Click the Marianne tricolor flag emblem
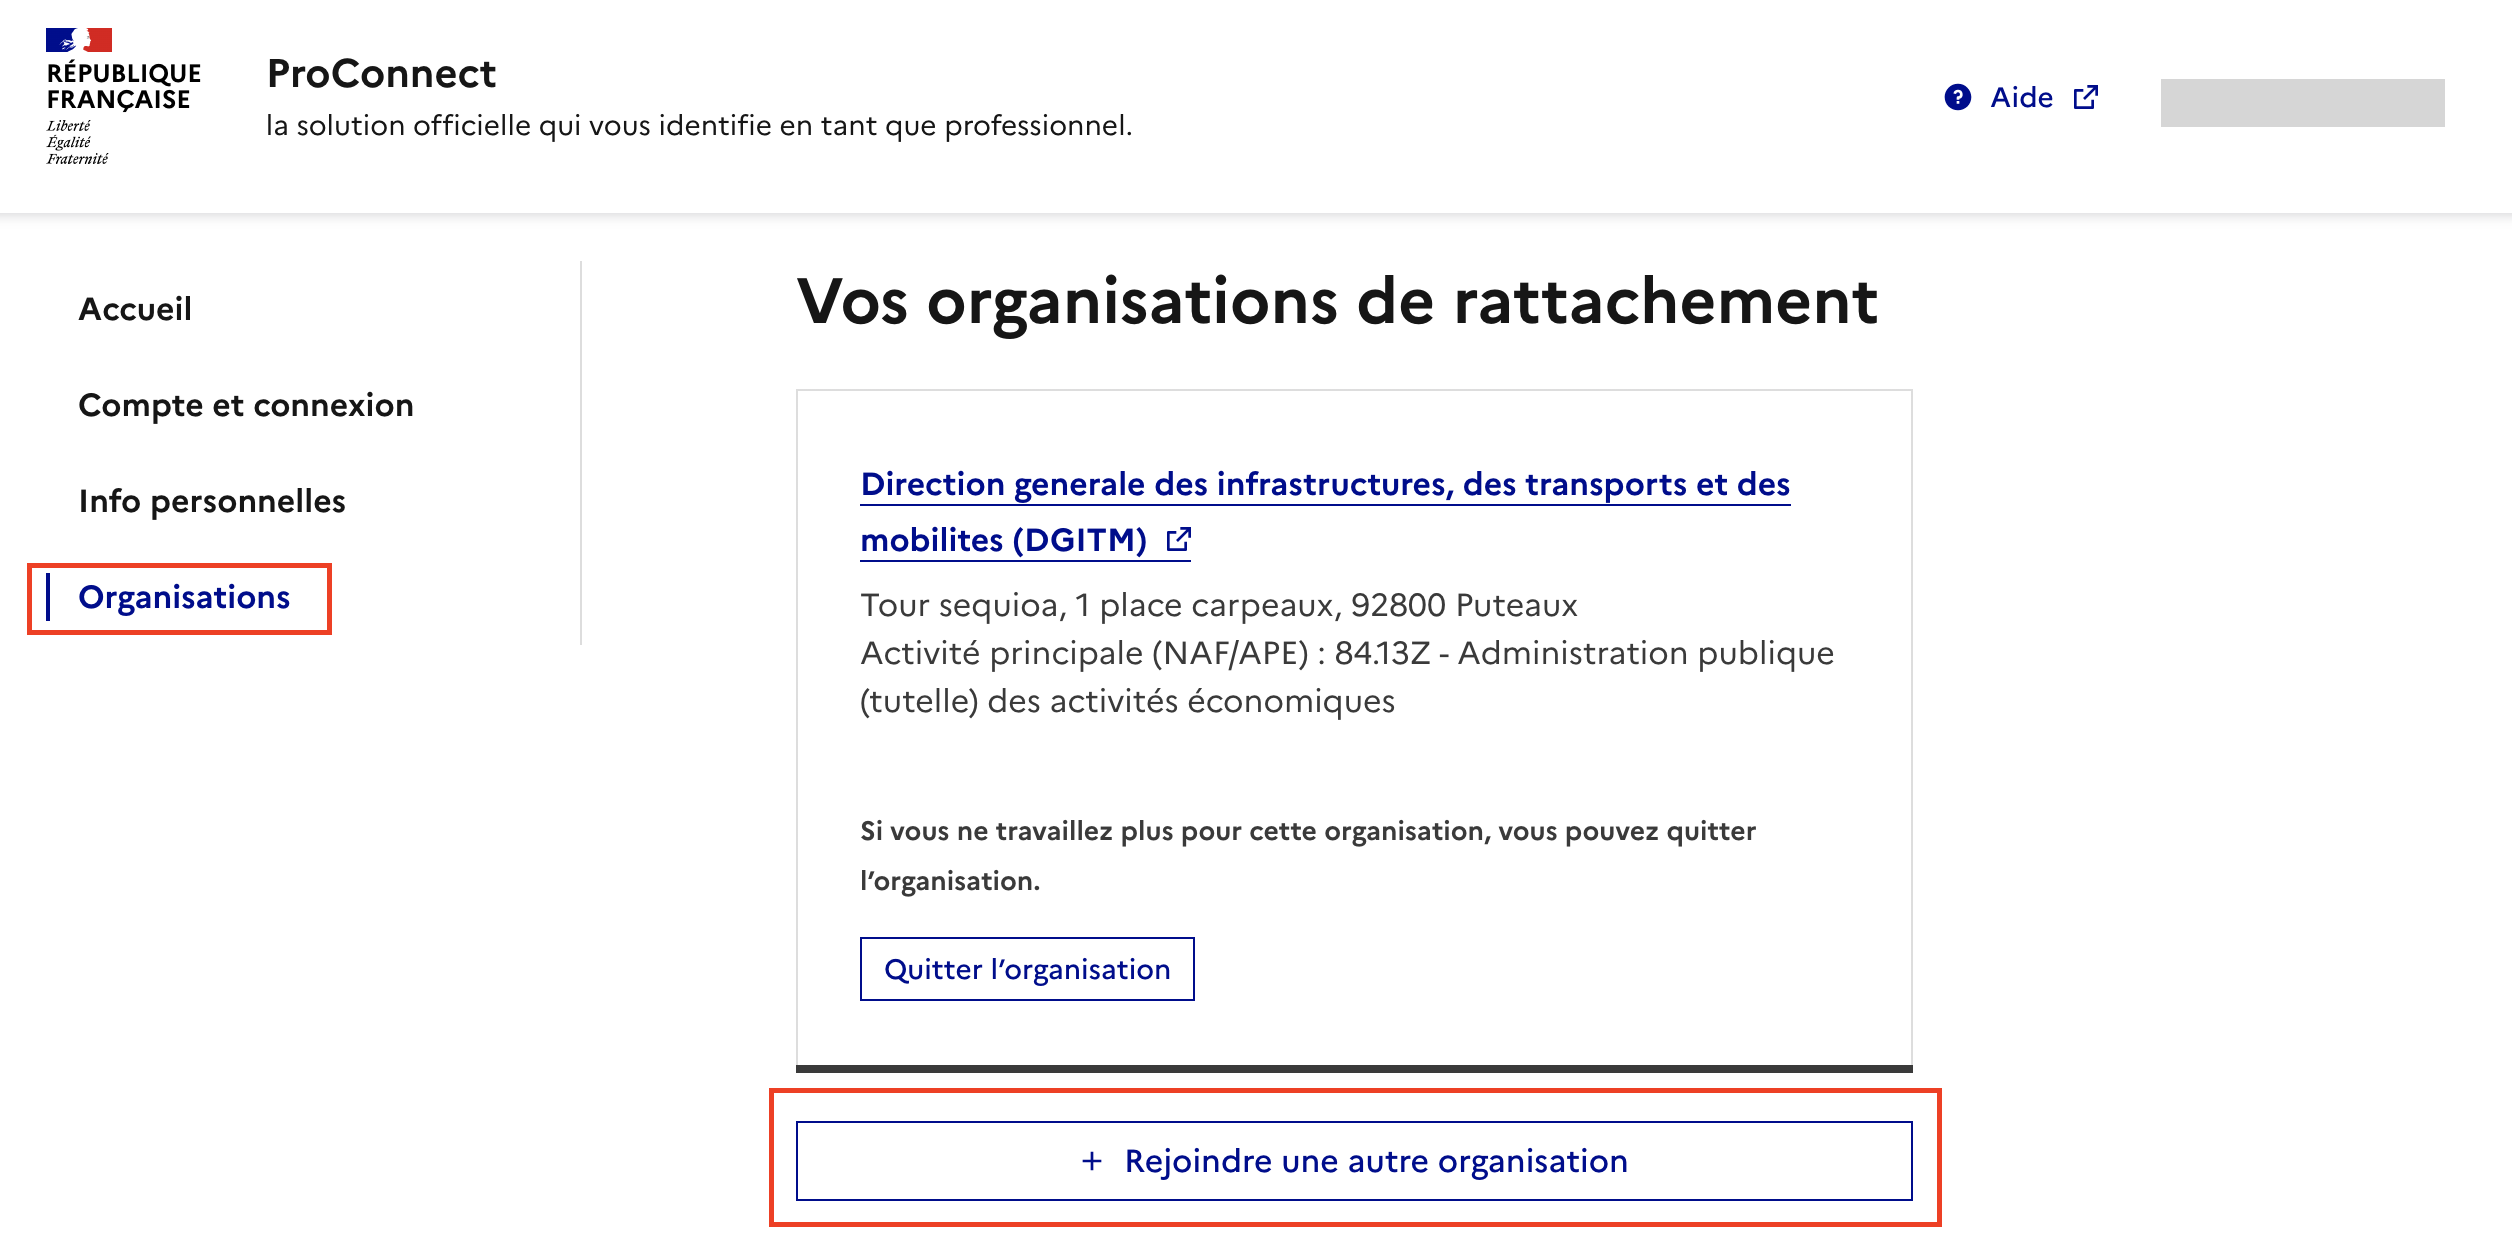Screen dimensions: 2512x1246 (x=78, y=40)
